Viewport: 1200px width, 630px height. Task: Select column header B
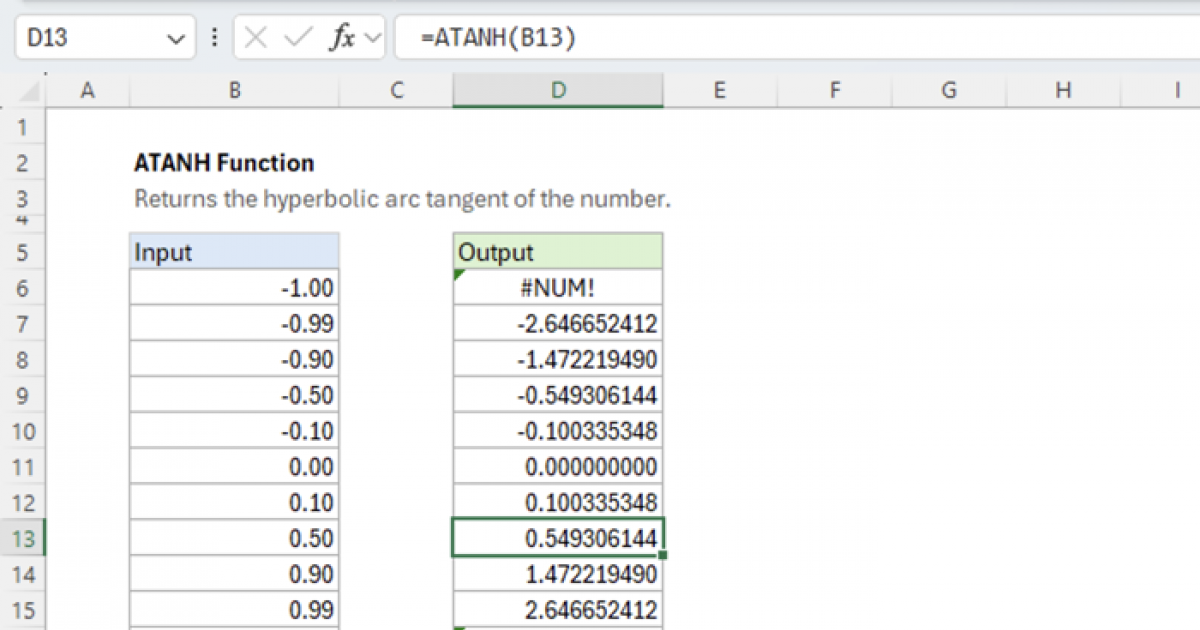234,90
